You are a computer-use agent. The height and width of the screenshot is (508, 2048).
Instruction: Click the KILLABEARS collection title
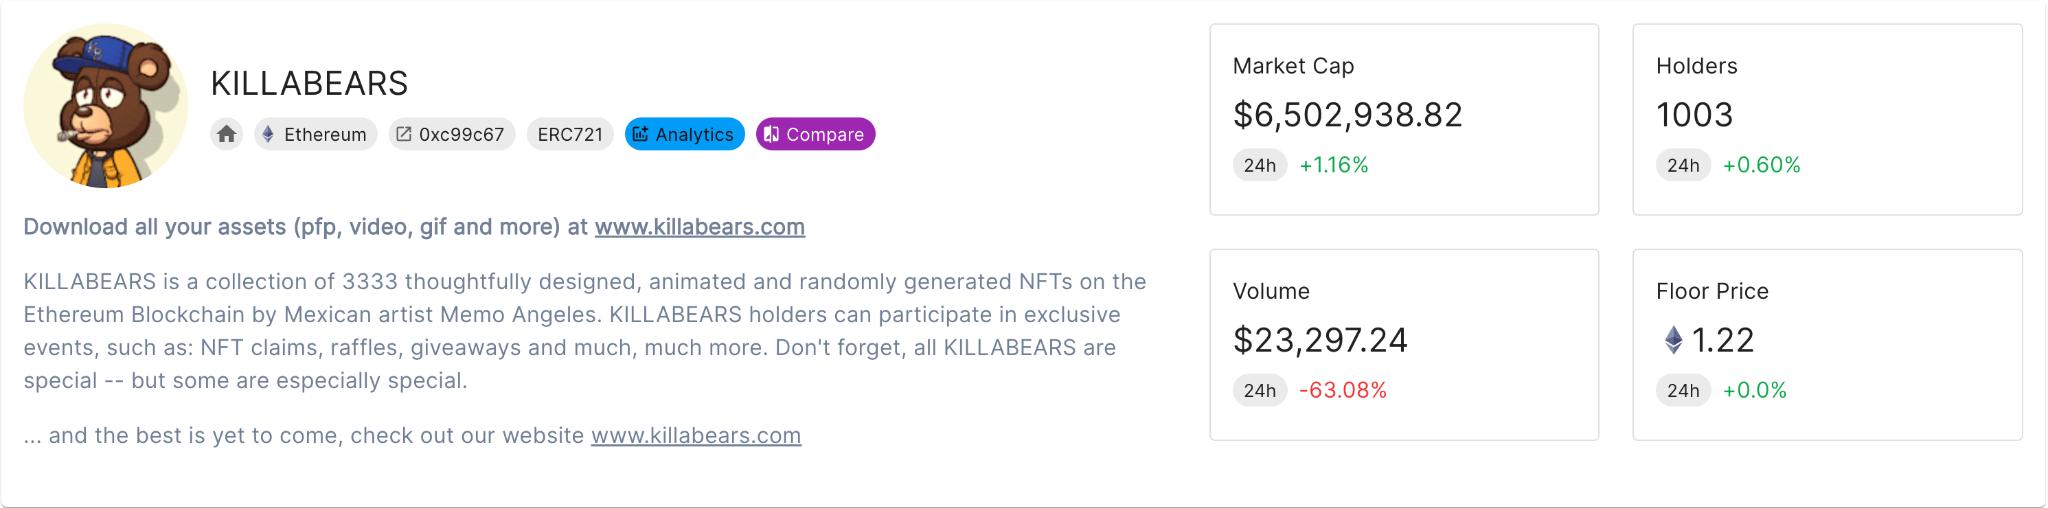(309, 83)
